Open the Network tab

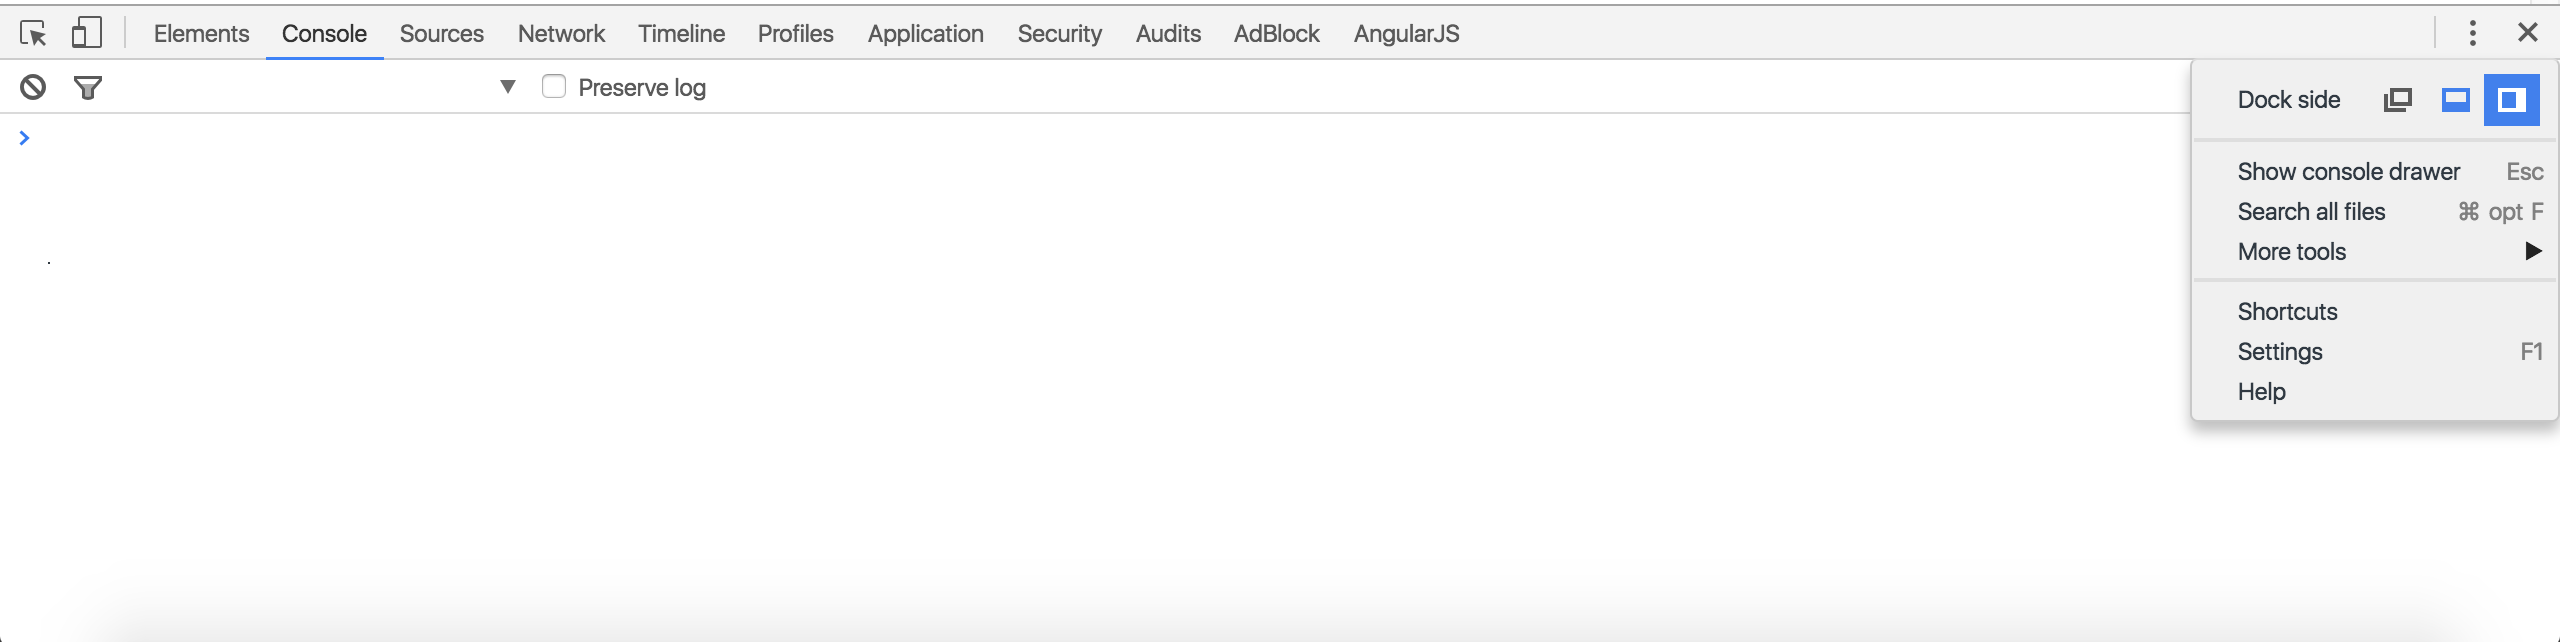561,34
